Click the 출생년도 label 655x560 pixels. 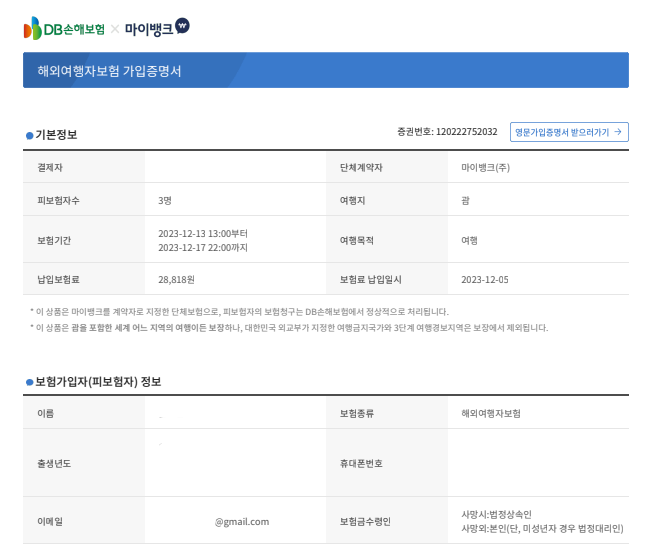click(x=54, y=463)
